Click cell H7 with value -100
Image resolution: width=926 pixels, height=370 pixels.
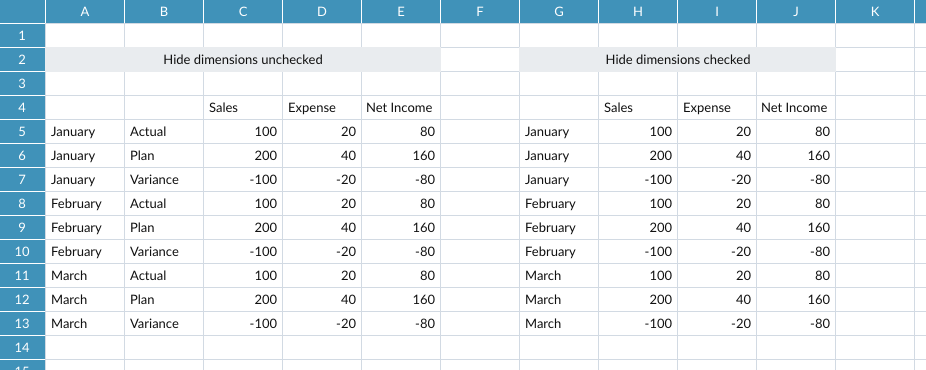(x=638, y=179)
